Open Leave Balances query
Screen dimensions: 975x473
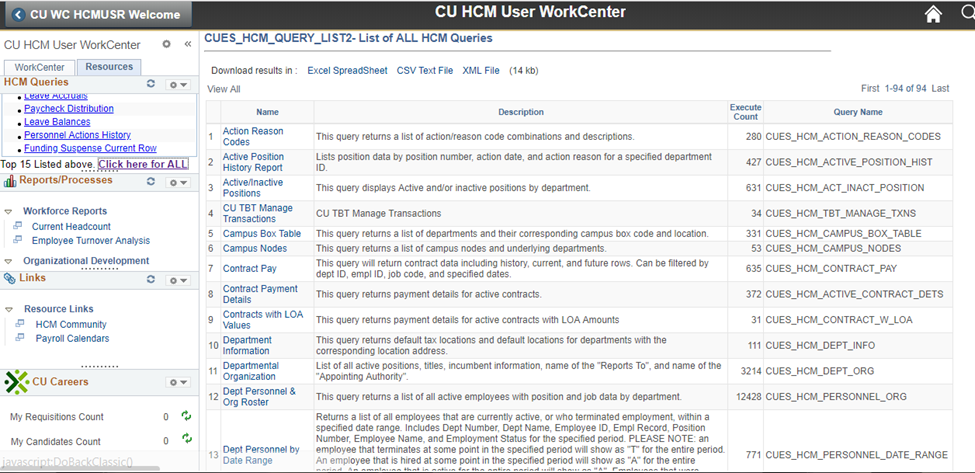tap(57, 122)
